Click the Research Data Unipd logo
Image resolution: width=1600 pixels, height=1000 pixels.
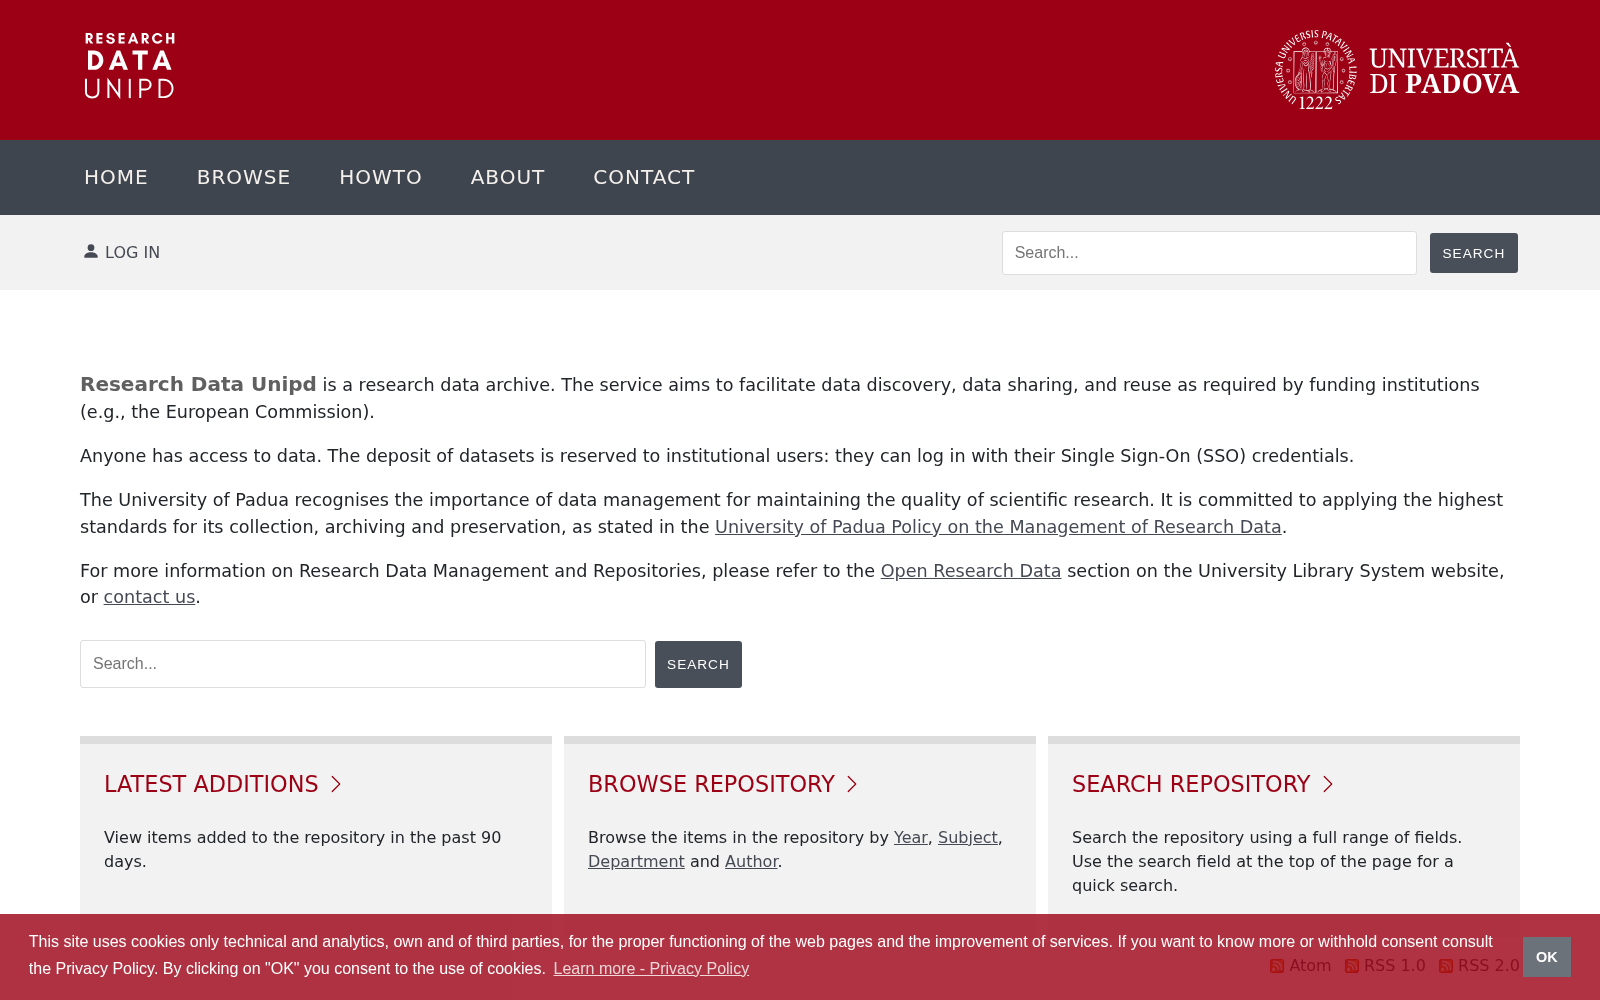pos(130,66)
